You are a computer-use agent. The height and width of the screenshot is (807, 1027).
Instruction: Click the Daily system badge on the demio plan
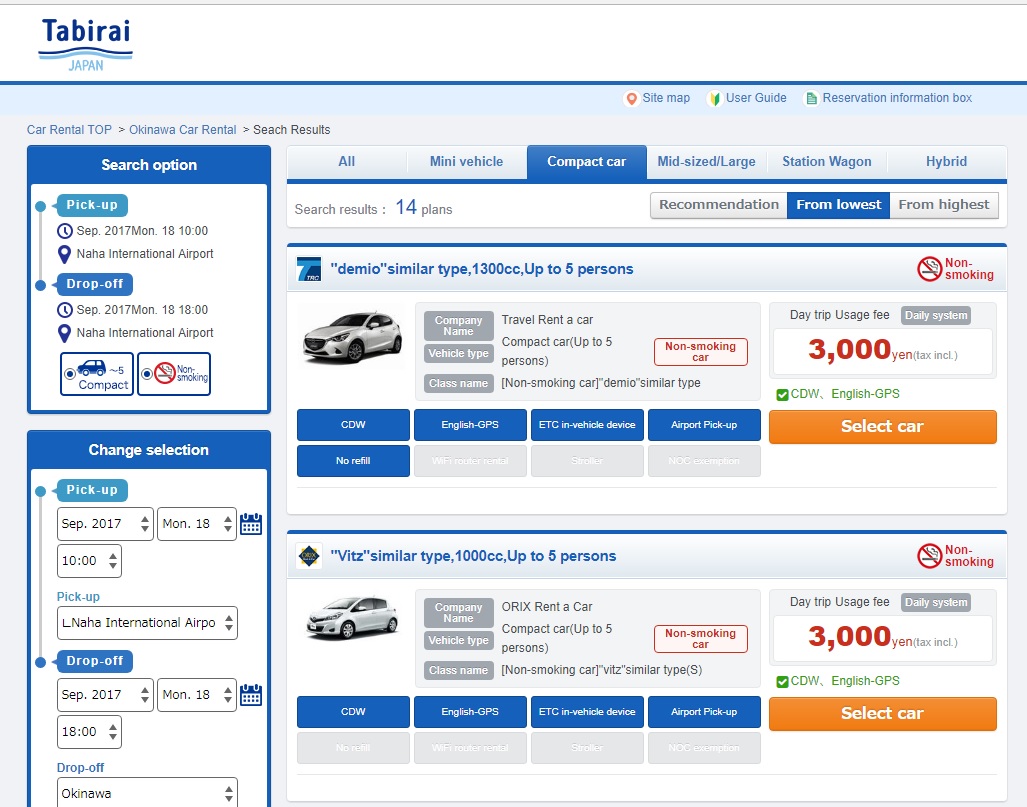[936, 316]
